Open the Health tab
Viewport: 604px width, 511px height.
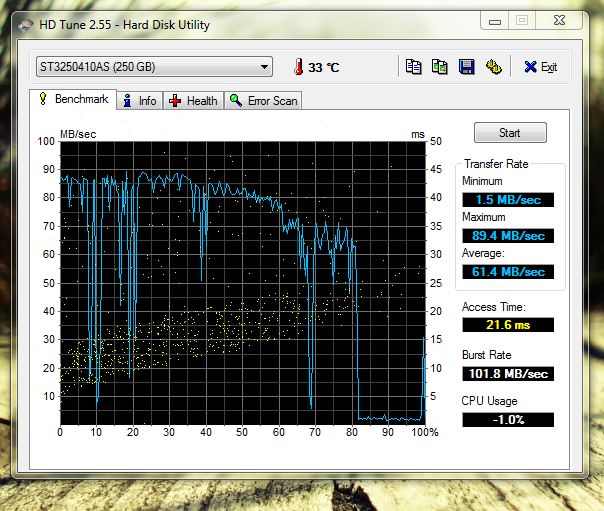[x=193, y=101]
